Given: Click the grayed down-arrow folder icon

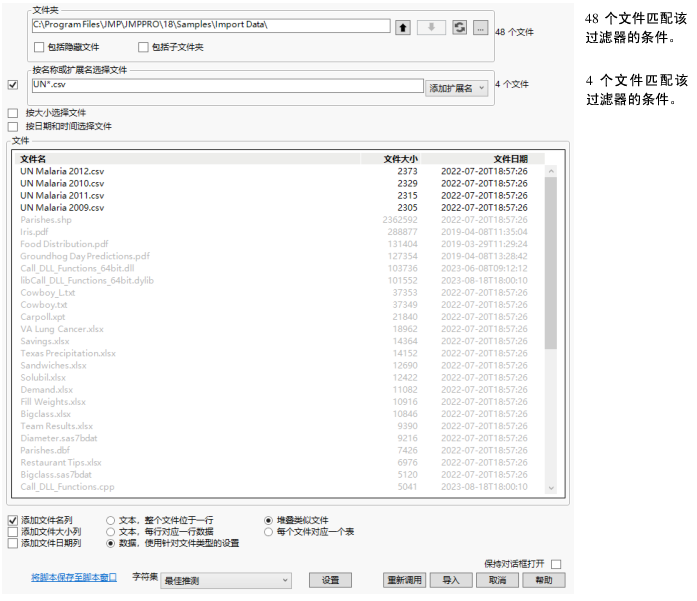Looking at the screenshot, I should [431, 28].
